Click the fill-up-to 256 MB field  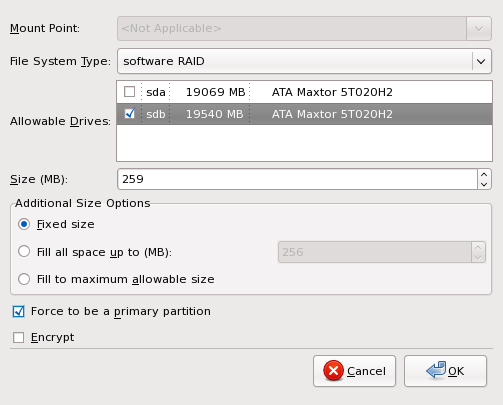point(375,252)
